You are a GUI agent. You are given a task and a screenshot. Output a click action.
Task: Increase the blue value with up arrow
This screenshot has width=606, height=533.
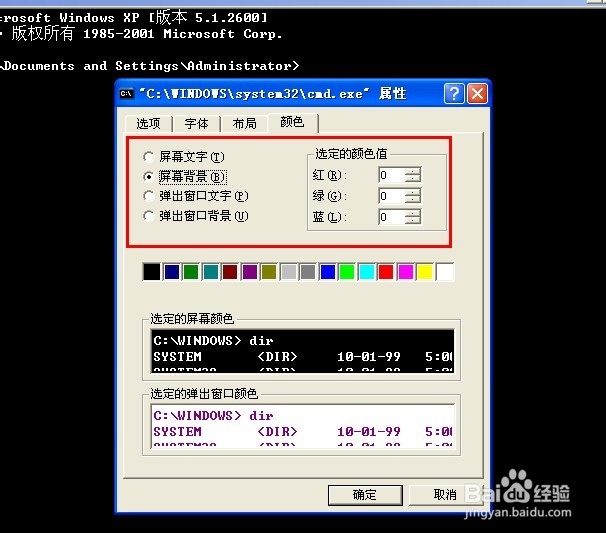click(x=413, y=213)
